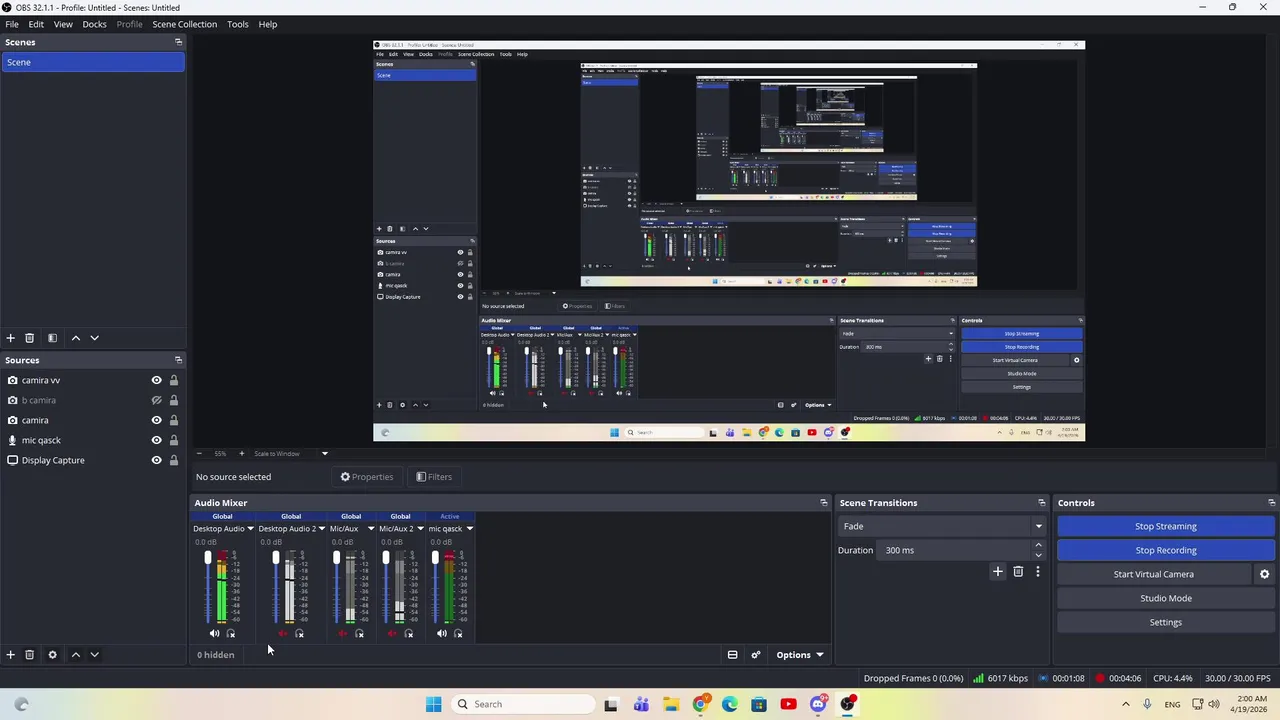Add a new source with the Sources plus icon
Screen dimensions: 1280x720
pos(10,655)
